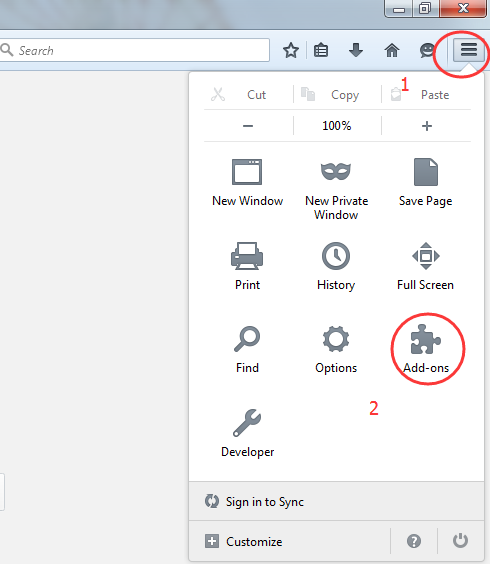Open the Downloads arrow icon
The height and width of the screenshot is (564, 490).
pos(356,50)
